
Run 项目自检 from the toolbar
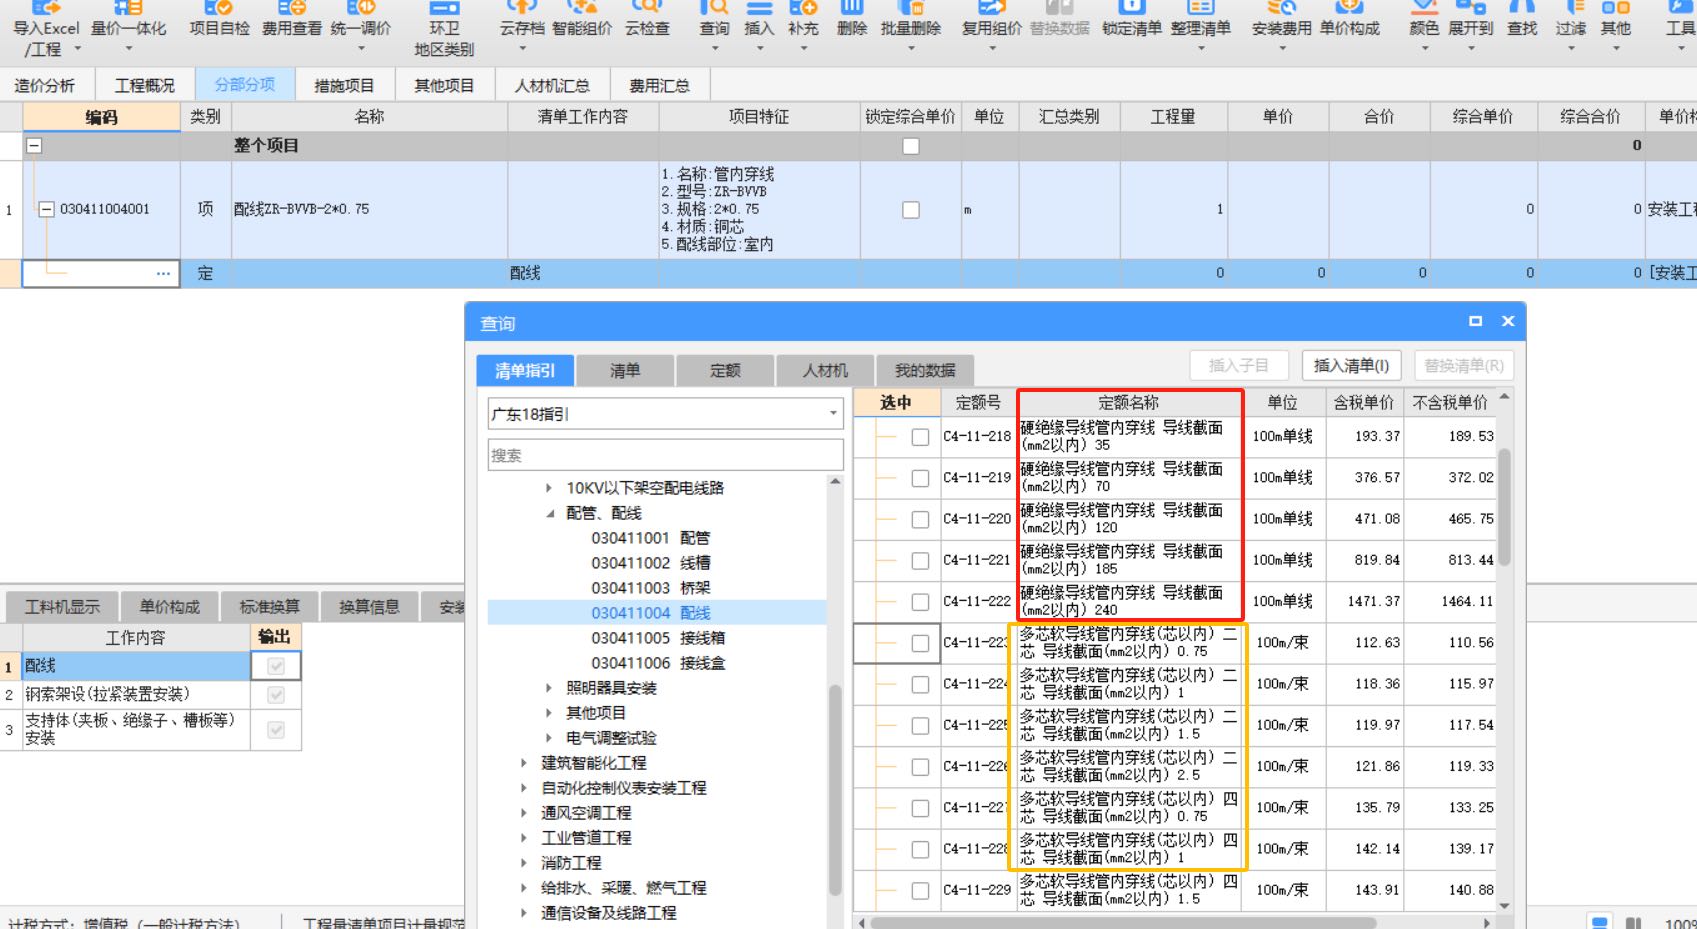coord(219,20)
